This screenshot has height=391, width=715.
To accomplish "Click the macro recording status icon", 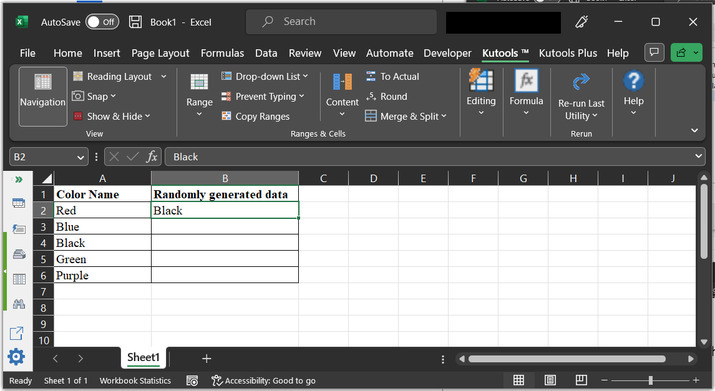I will coord(192,381).
